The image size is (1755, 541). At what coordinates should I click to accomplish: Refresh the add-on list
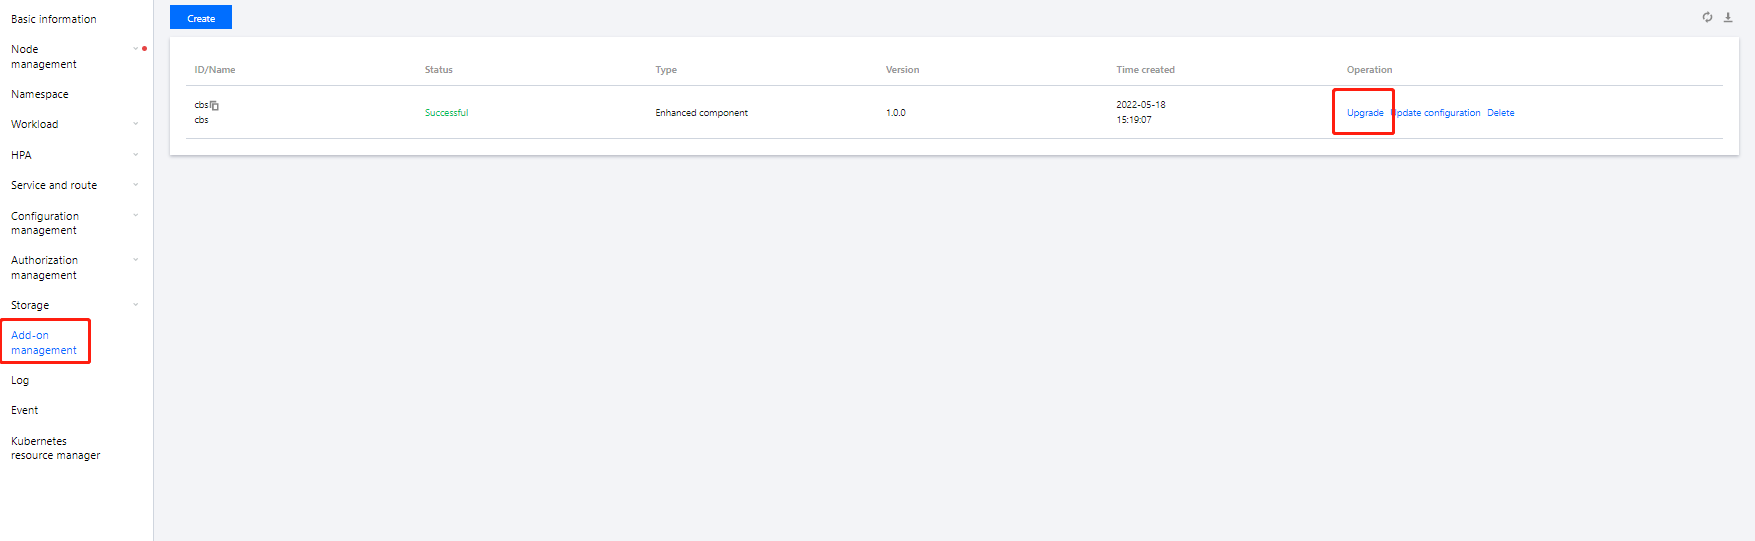click(x=1707, y=17)
